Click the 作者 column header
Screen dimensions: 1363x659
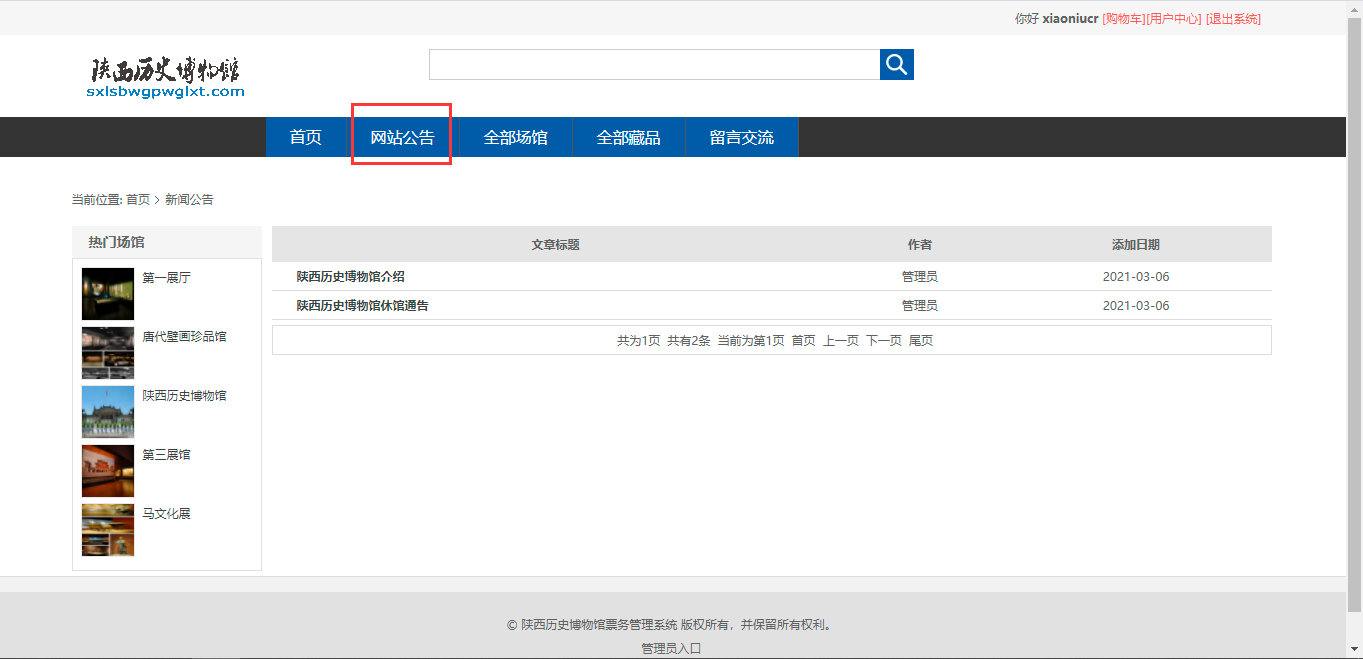[x=920, y=245]
